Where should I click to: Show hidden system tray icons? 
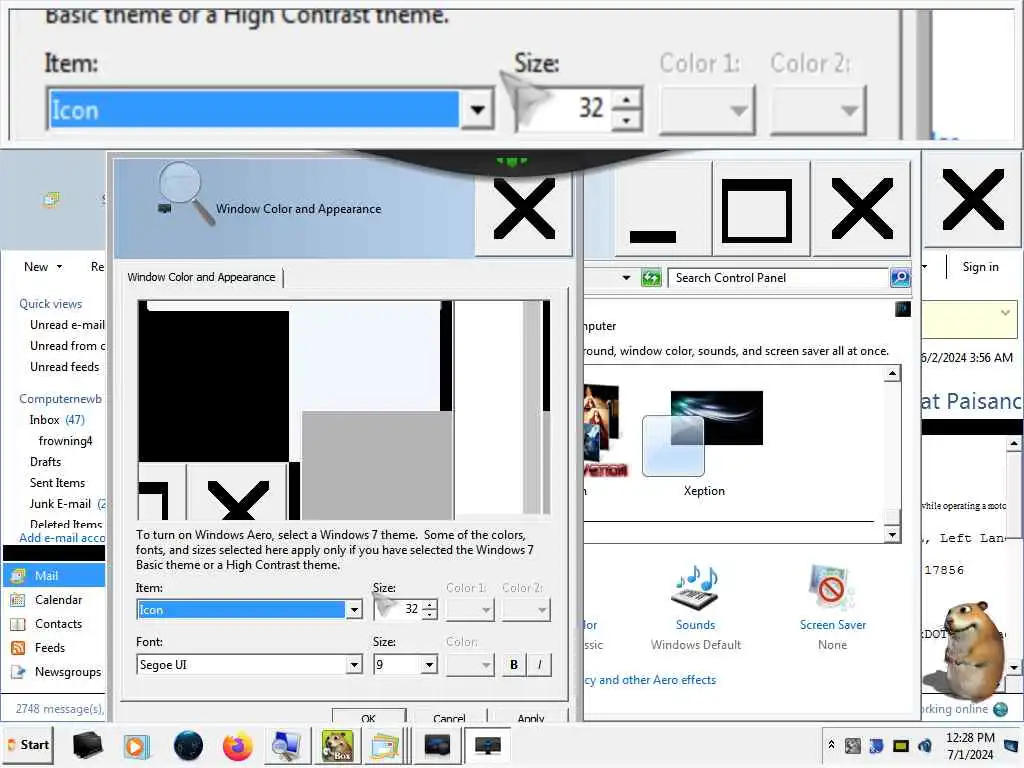831,744
